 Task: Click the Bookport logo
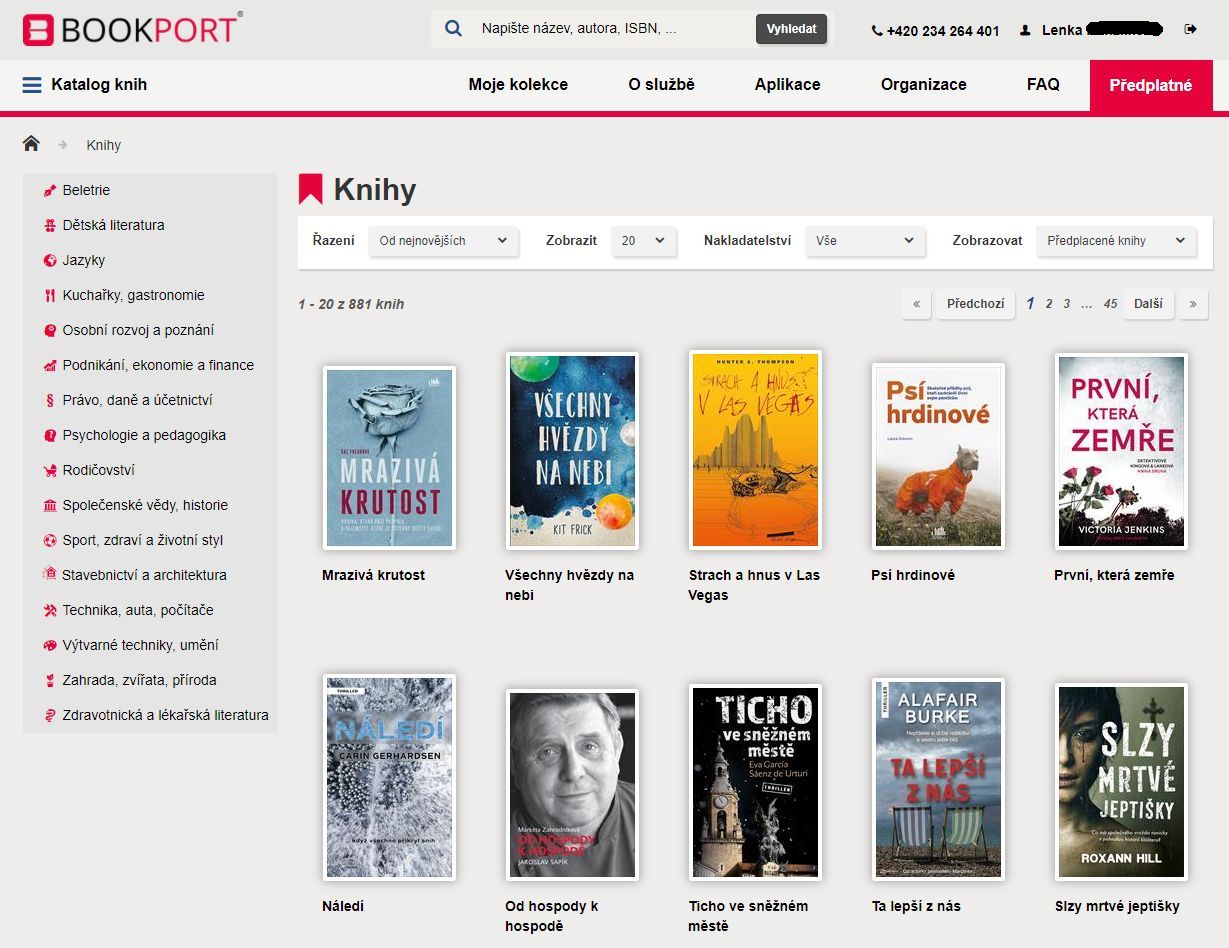(x=132, y=29)
